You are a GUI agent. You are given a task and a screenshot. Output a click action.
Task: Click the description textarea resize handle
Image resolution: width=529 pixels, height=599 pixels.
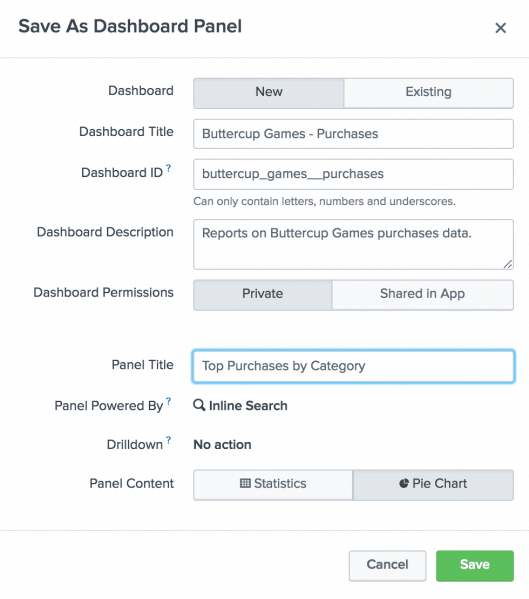point(508,264)
